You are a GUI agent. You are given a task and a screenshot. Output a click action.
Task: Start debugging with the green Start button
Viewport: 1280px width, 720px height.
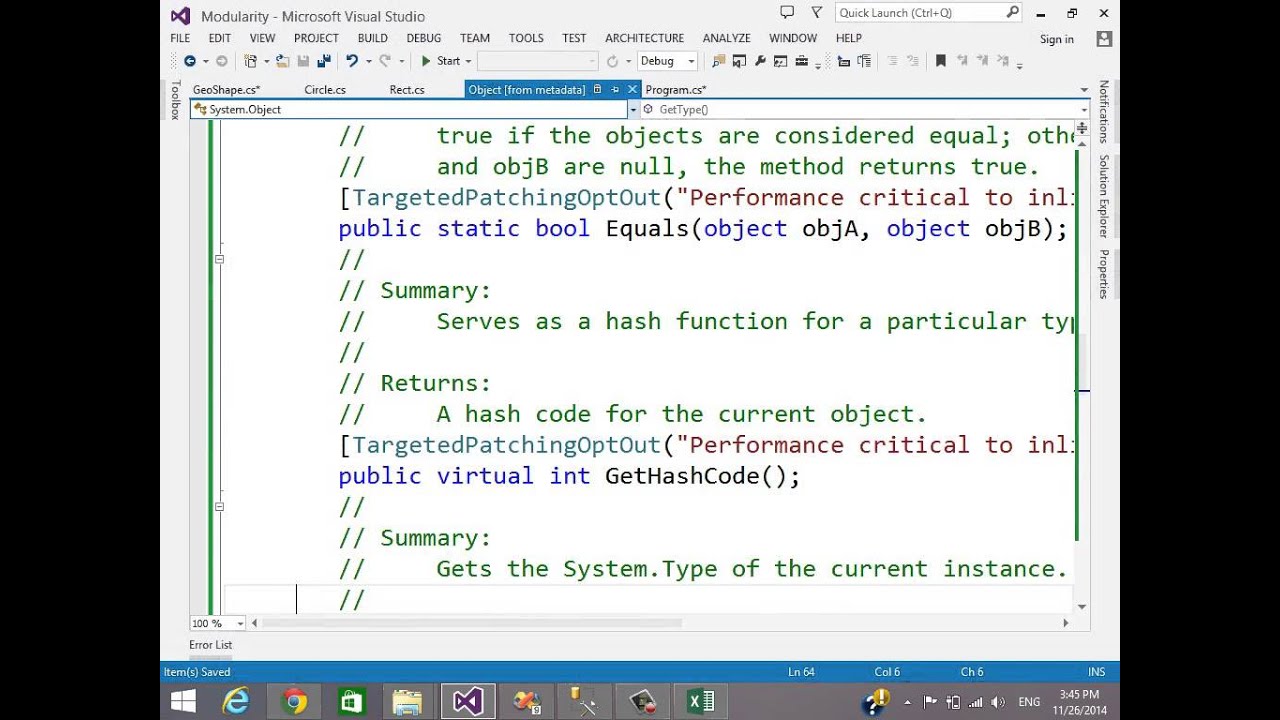(440, 61)
